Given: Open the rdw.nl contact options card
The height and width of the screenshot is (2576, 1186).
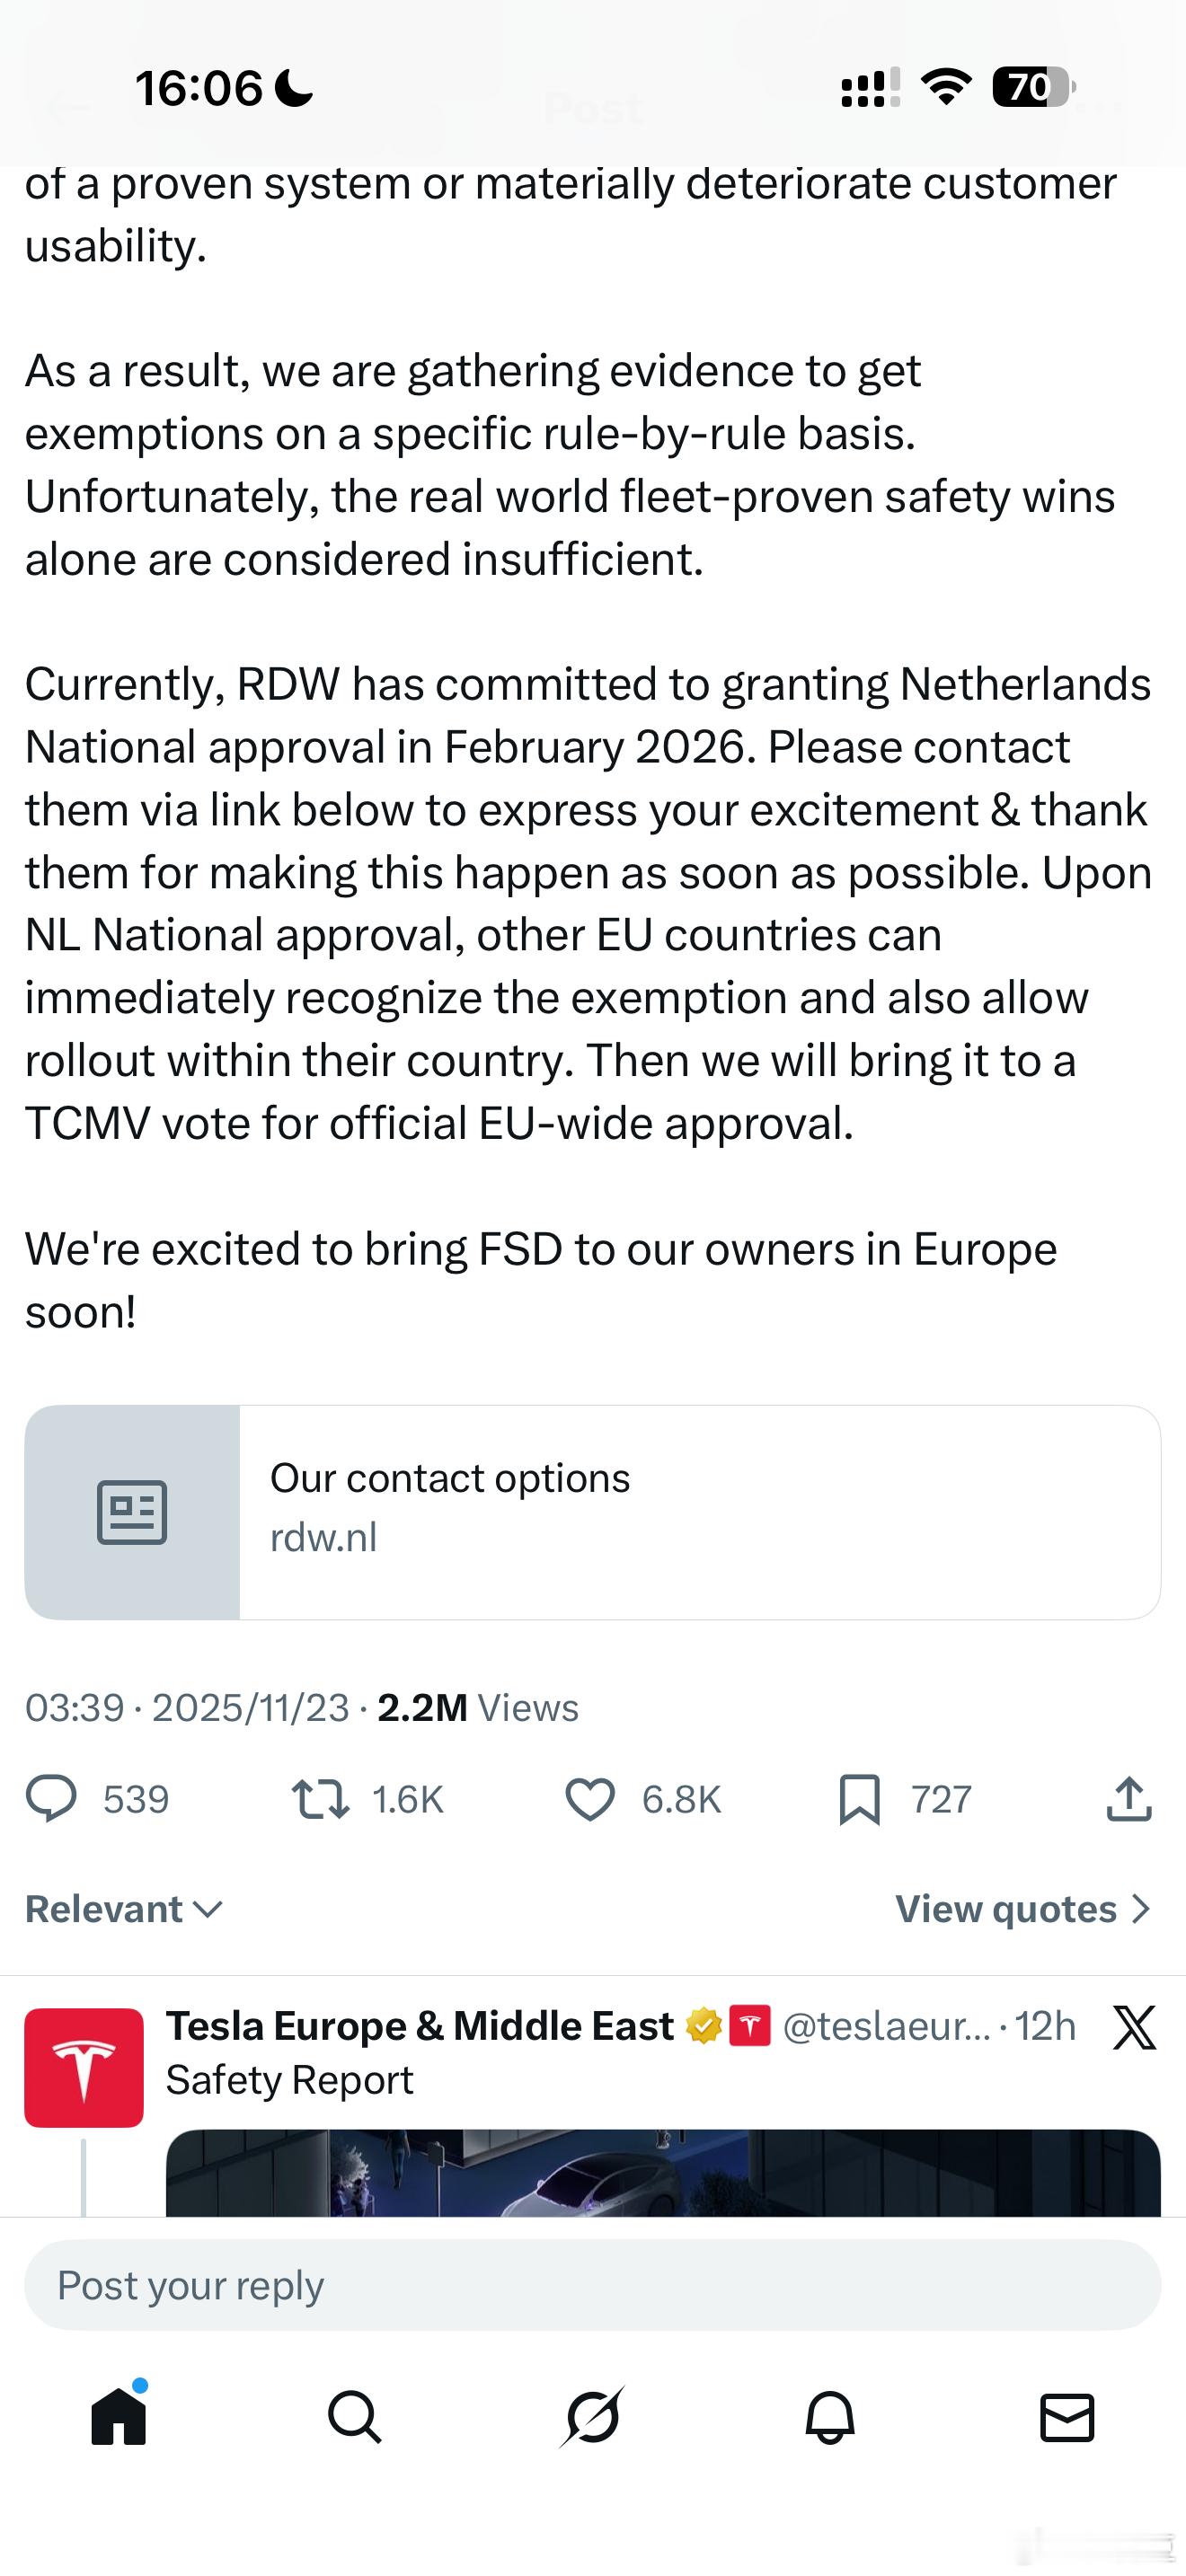Looking at the screenshot, I should (698, 1511).
